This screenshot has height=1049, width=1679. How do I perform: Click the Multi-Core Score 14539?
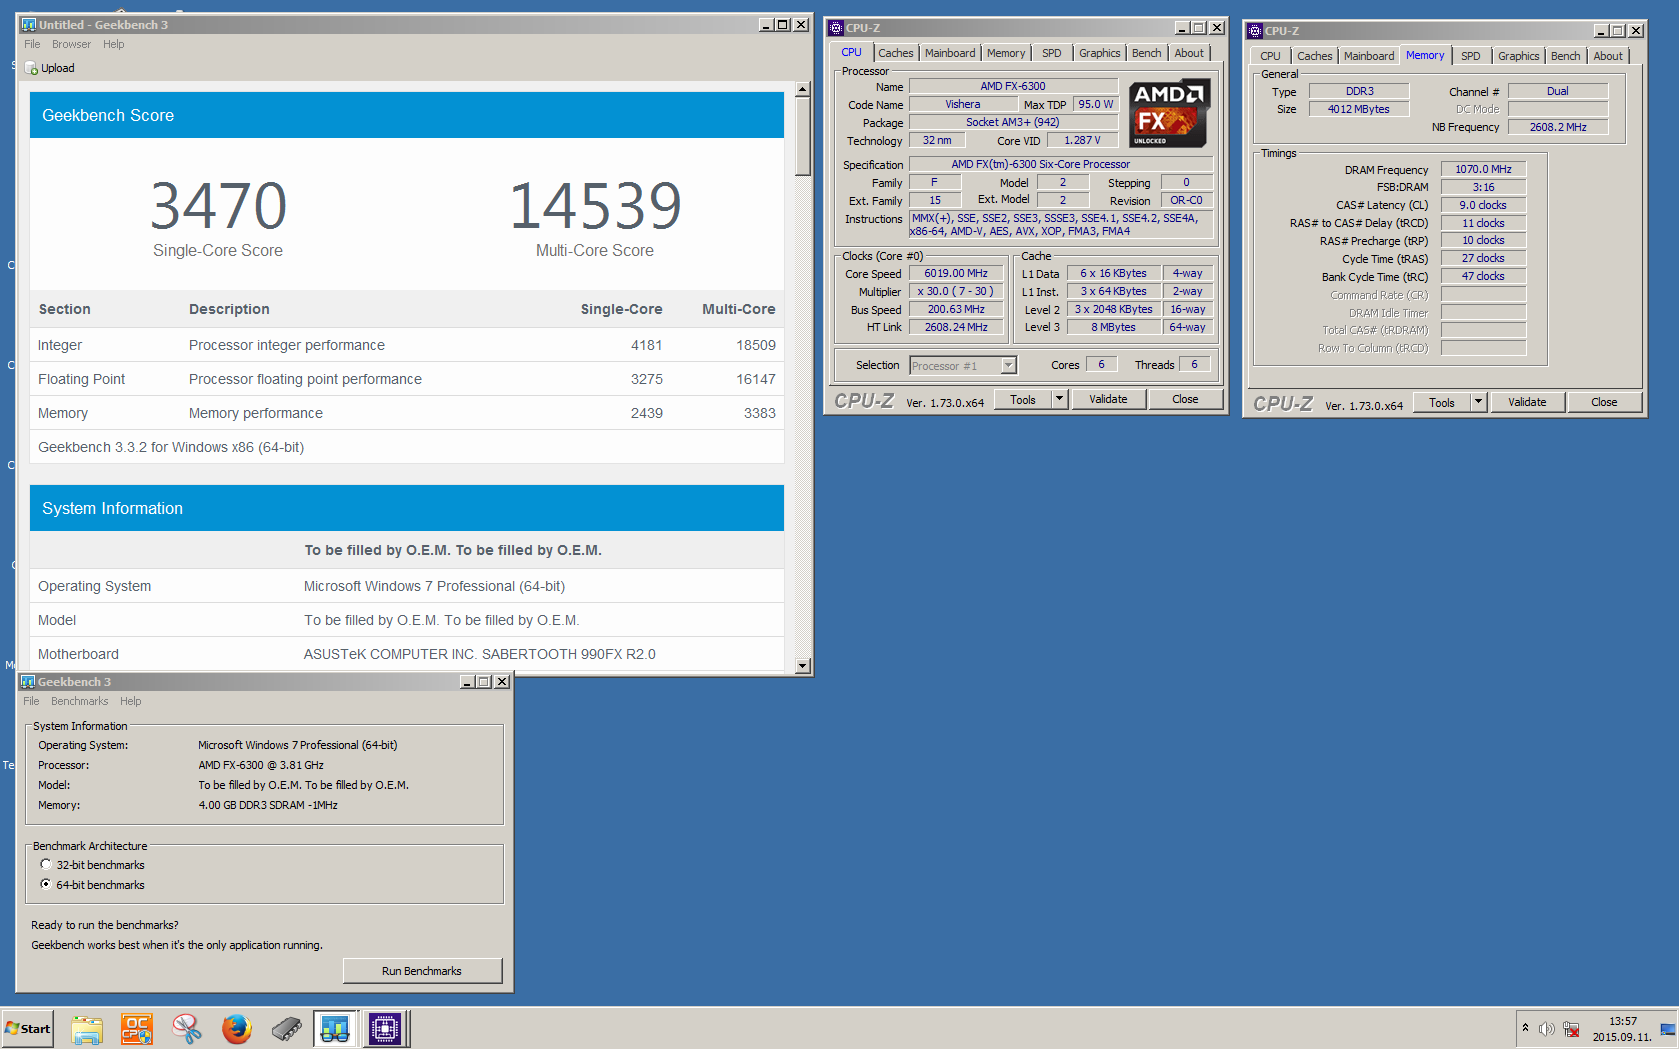click(x=595, y=206)
